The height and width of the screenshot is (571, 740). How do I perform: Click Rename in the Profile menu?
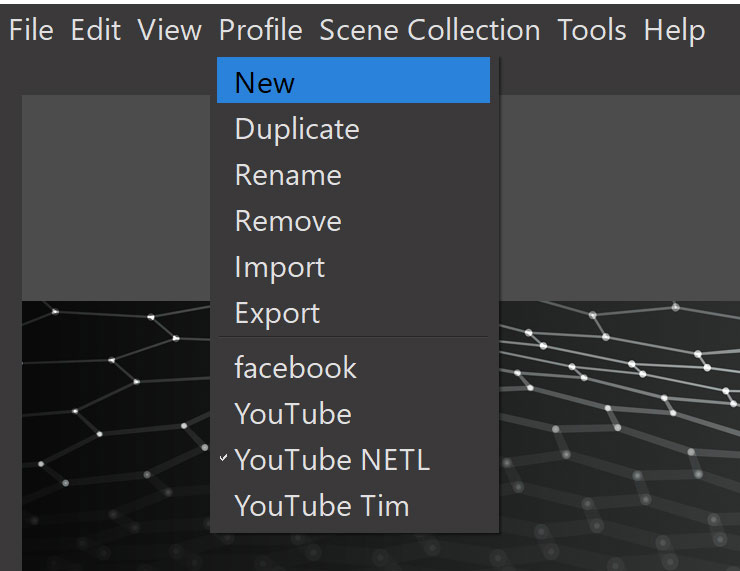pyautogui.click(x=288, y=175)
